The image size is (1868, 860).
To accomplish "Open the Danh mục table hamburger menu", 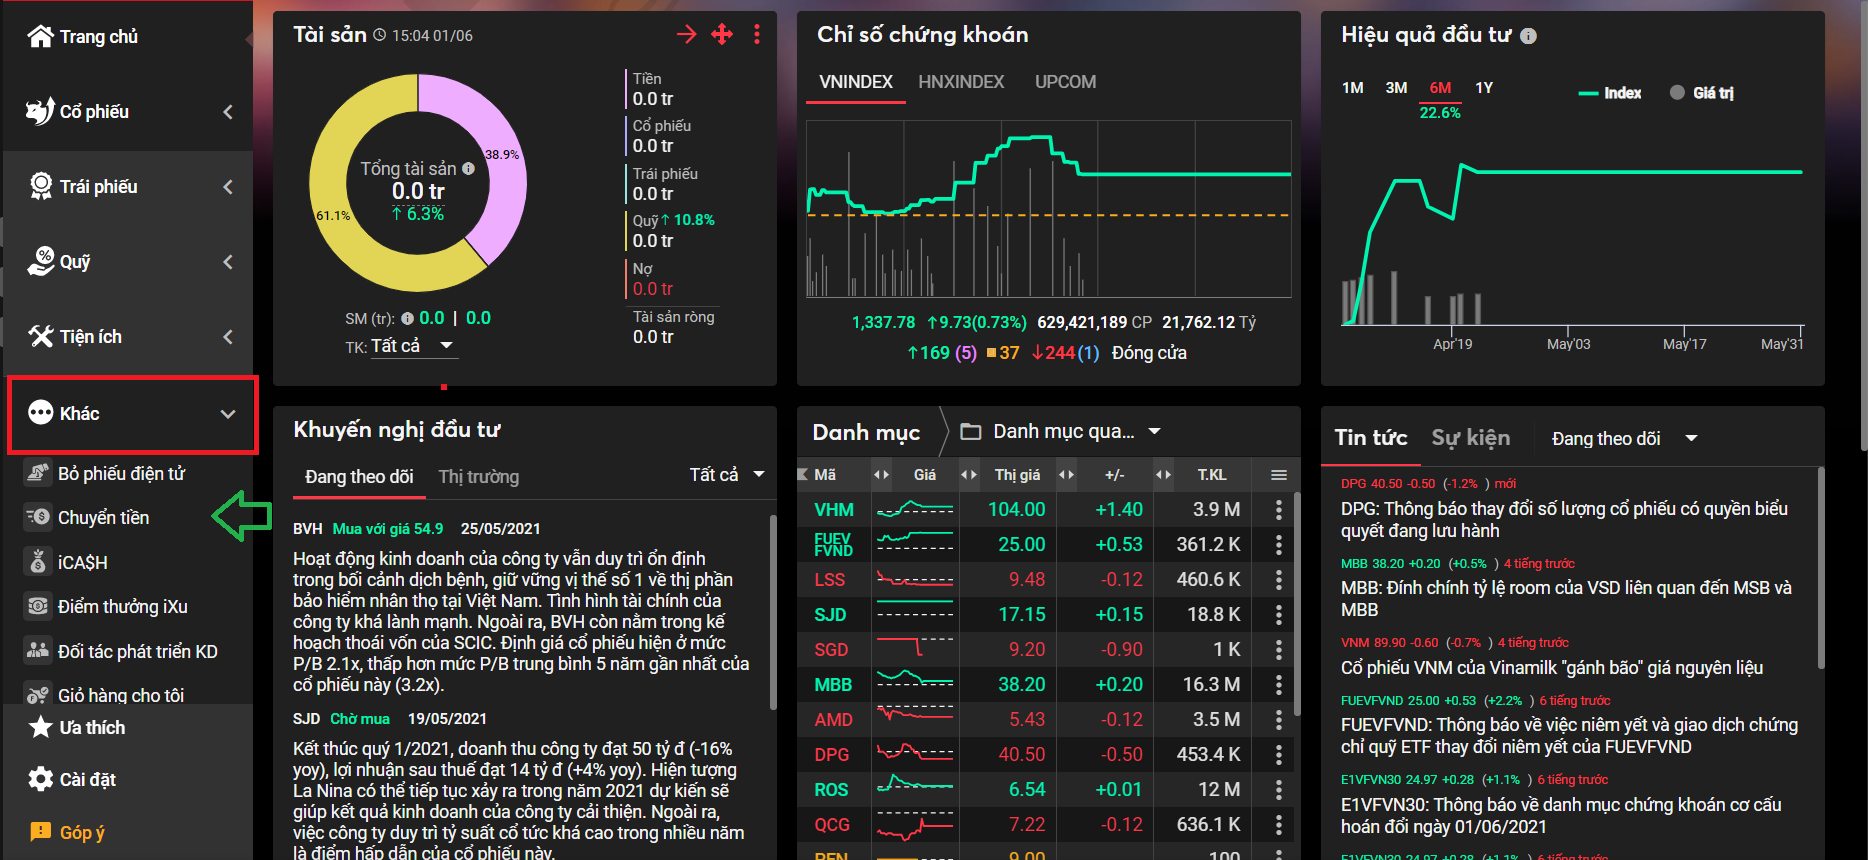I will tap(1279, 475).
